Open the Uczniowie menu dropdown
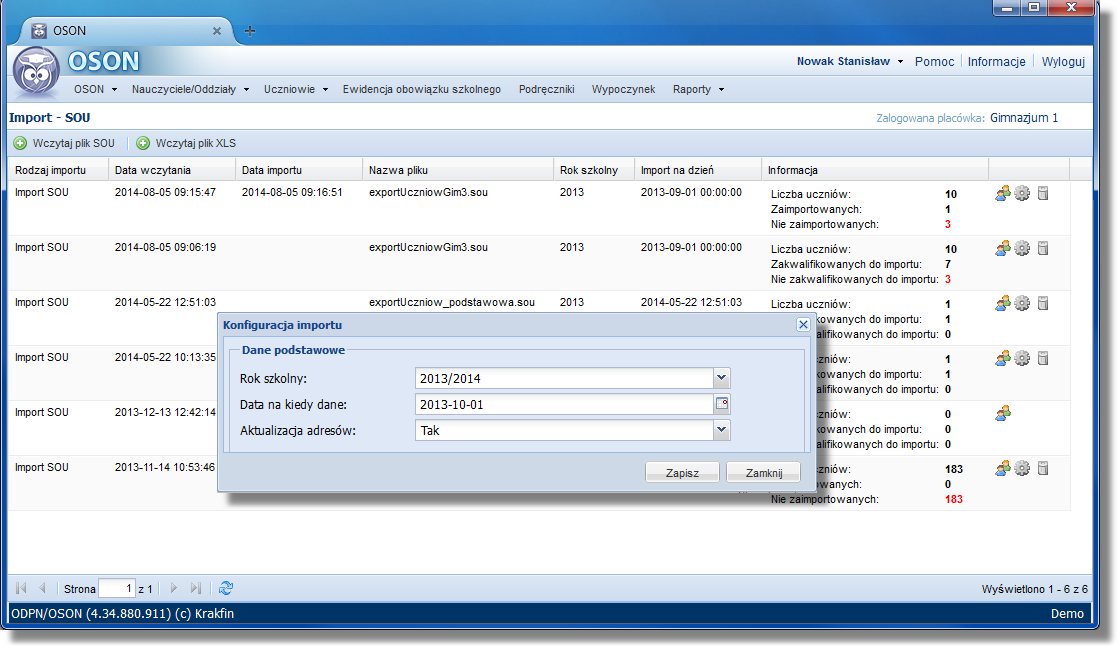Screen dimensions: 1119x649 pyautogui.click(x=296, y=89)
